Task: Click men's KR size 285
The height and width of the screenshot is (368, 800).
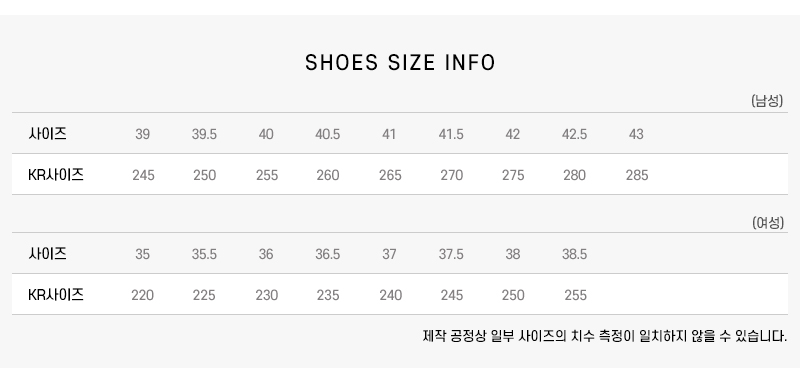Action: [637, 175]
